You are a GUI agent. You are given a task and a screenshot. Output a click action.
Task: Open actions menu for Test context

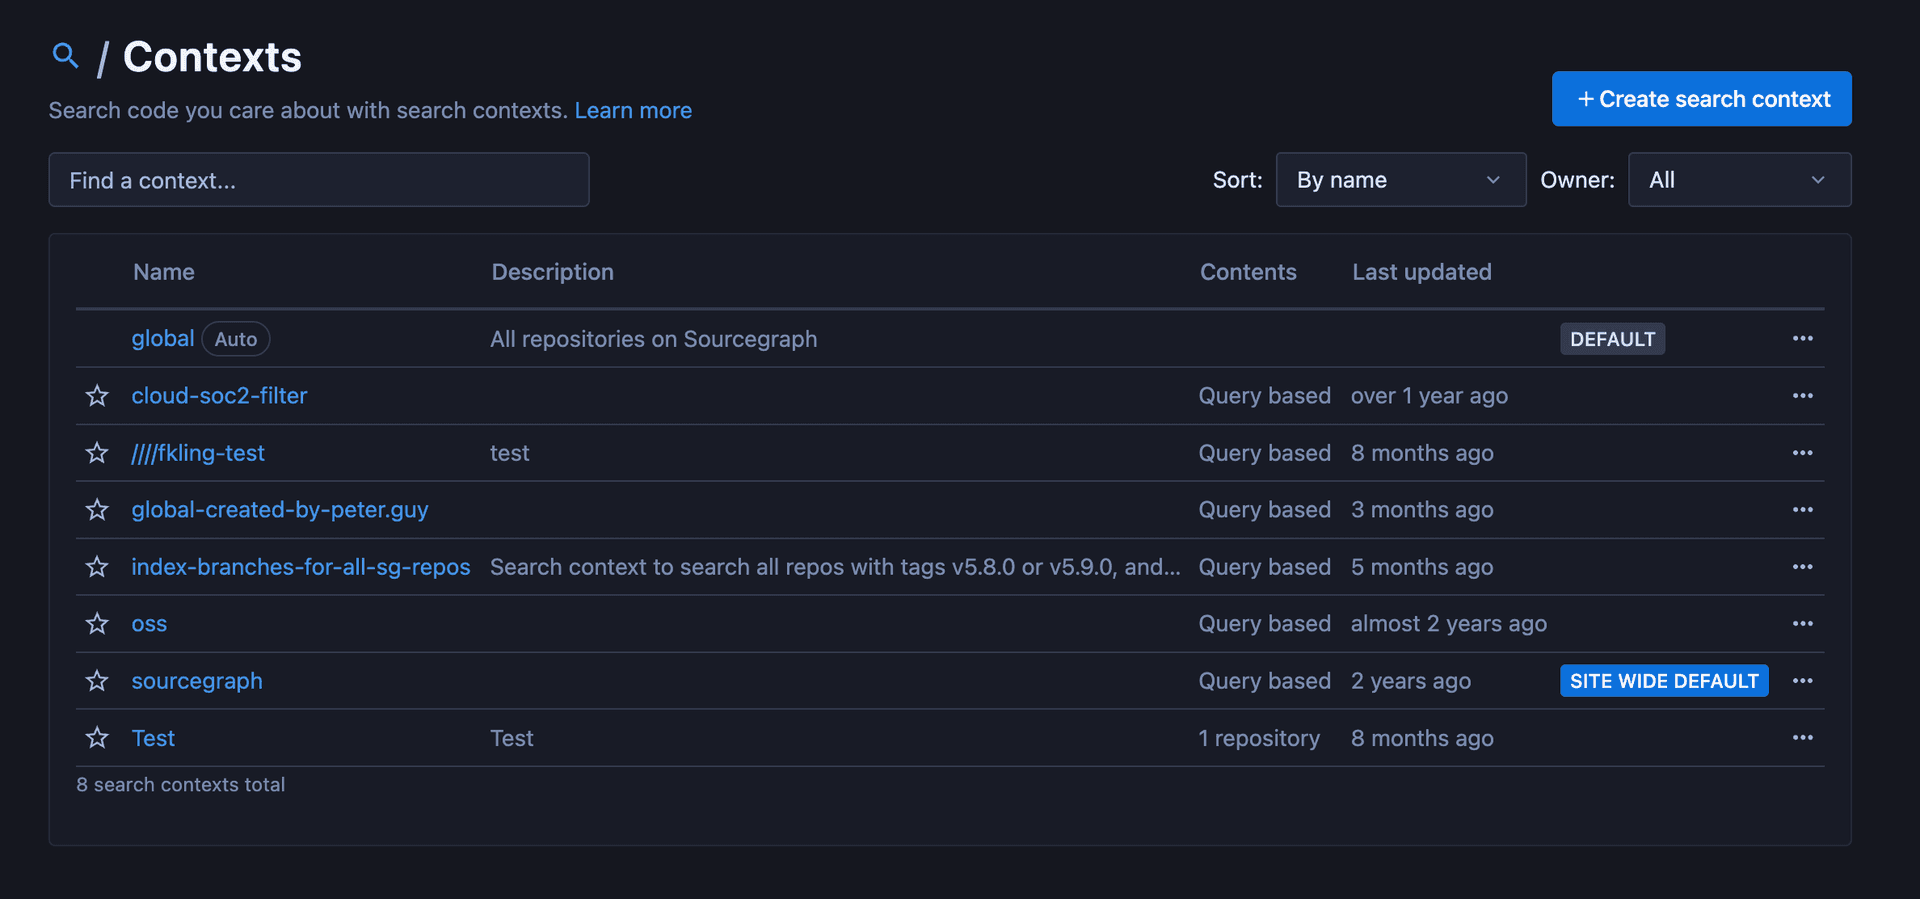click(1803, 737)
